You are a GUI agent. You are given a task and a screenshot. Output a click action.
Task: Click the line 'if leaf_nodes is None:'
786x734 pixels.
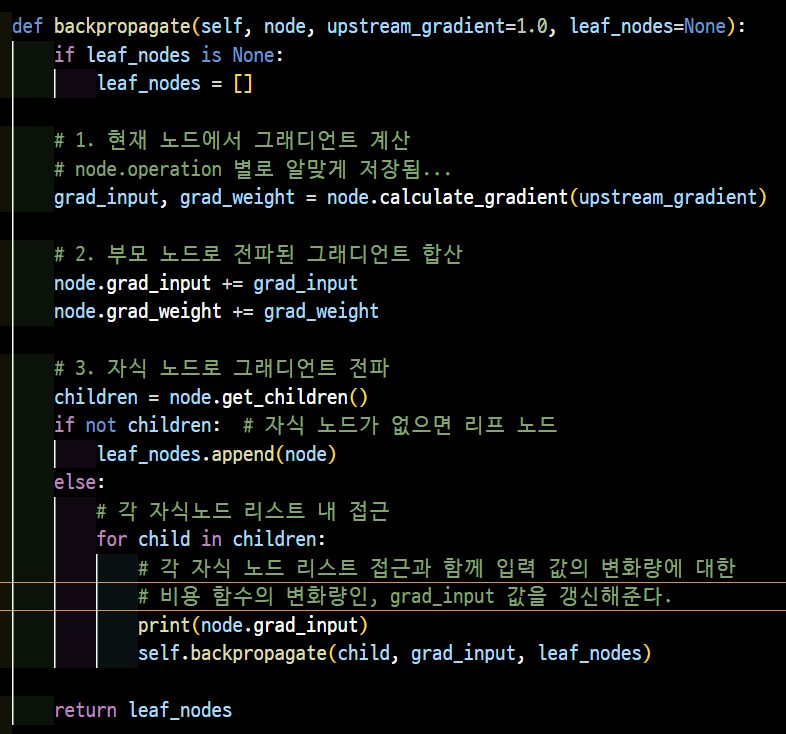pos(169,55)
